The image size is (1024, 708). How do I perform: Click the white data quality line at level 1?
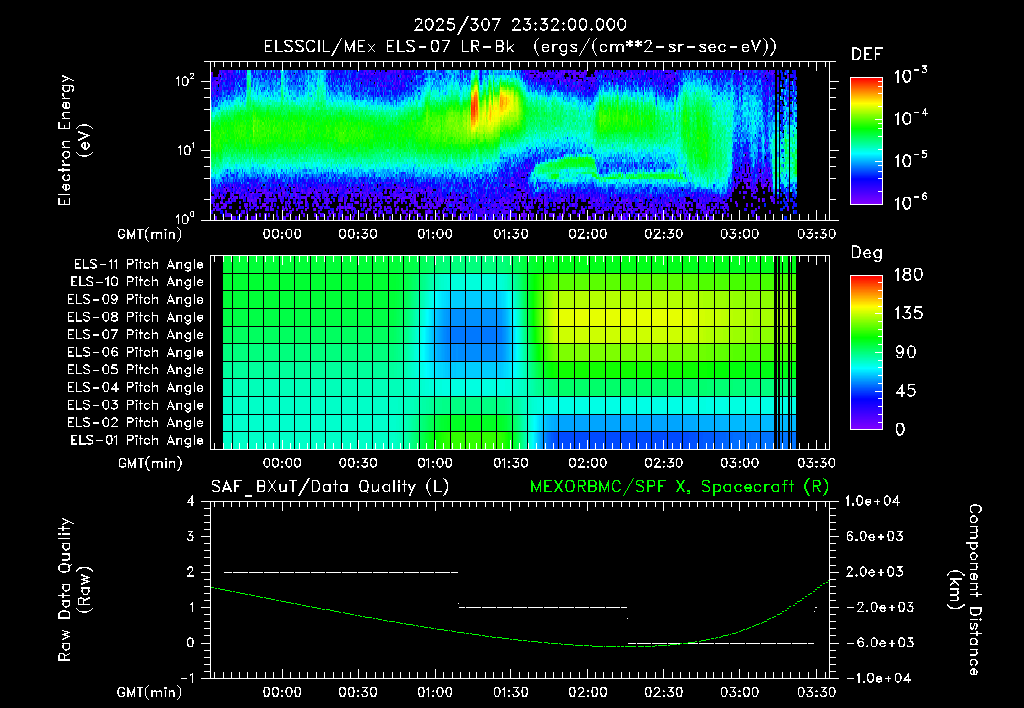point(543,607)
